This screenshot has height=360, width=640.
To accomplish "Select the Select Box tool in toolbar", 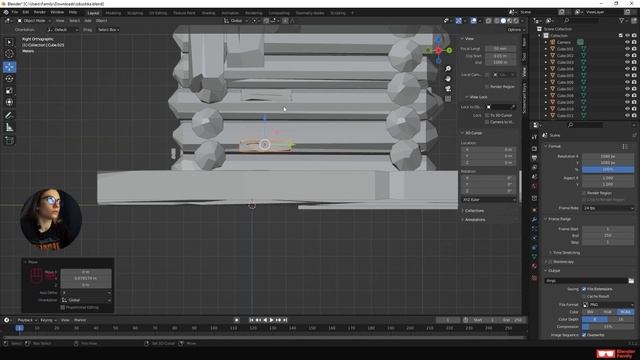I will pos(9,42).
